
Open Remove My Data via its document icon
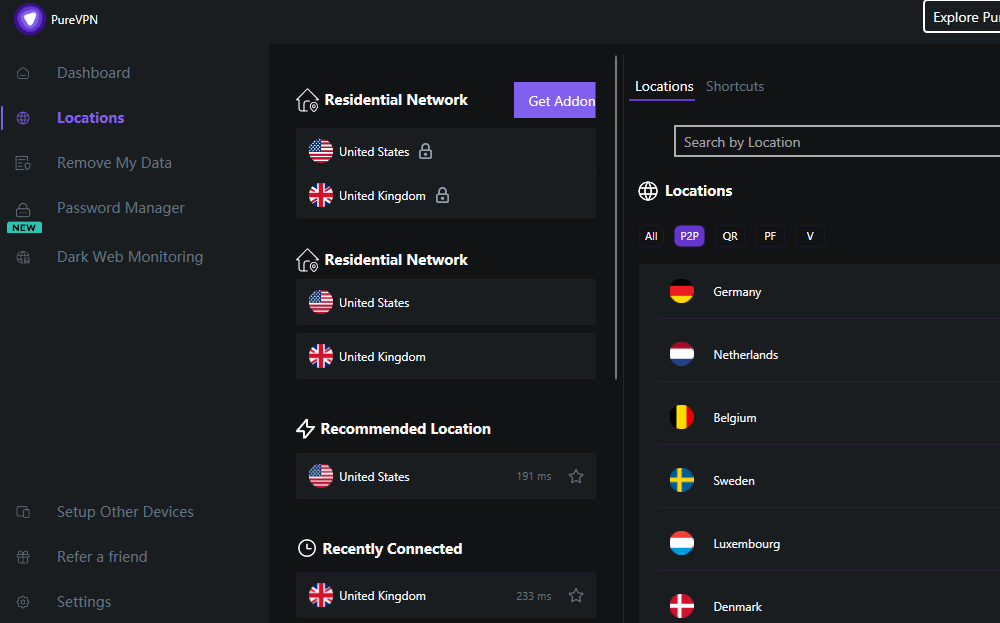[x=22, y=162]
